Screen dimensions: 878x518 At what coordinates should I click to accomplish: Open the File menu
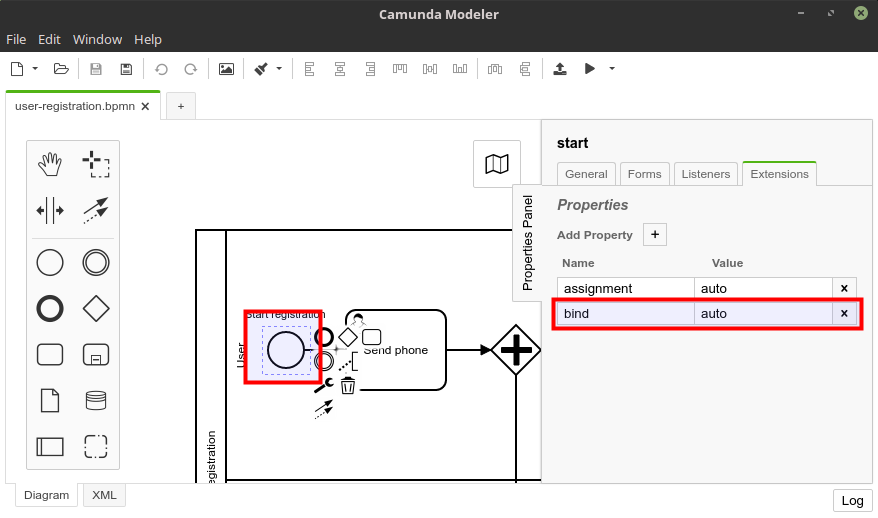tap(16, 39)
